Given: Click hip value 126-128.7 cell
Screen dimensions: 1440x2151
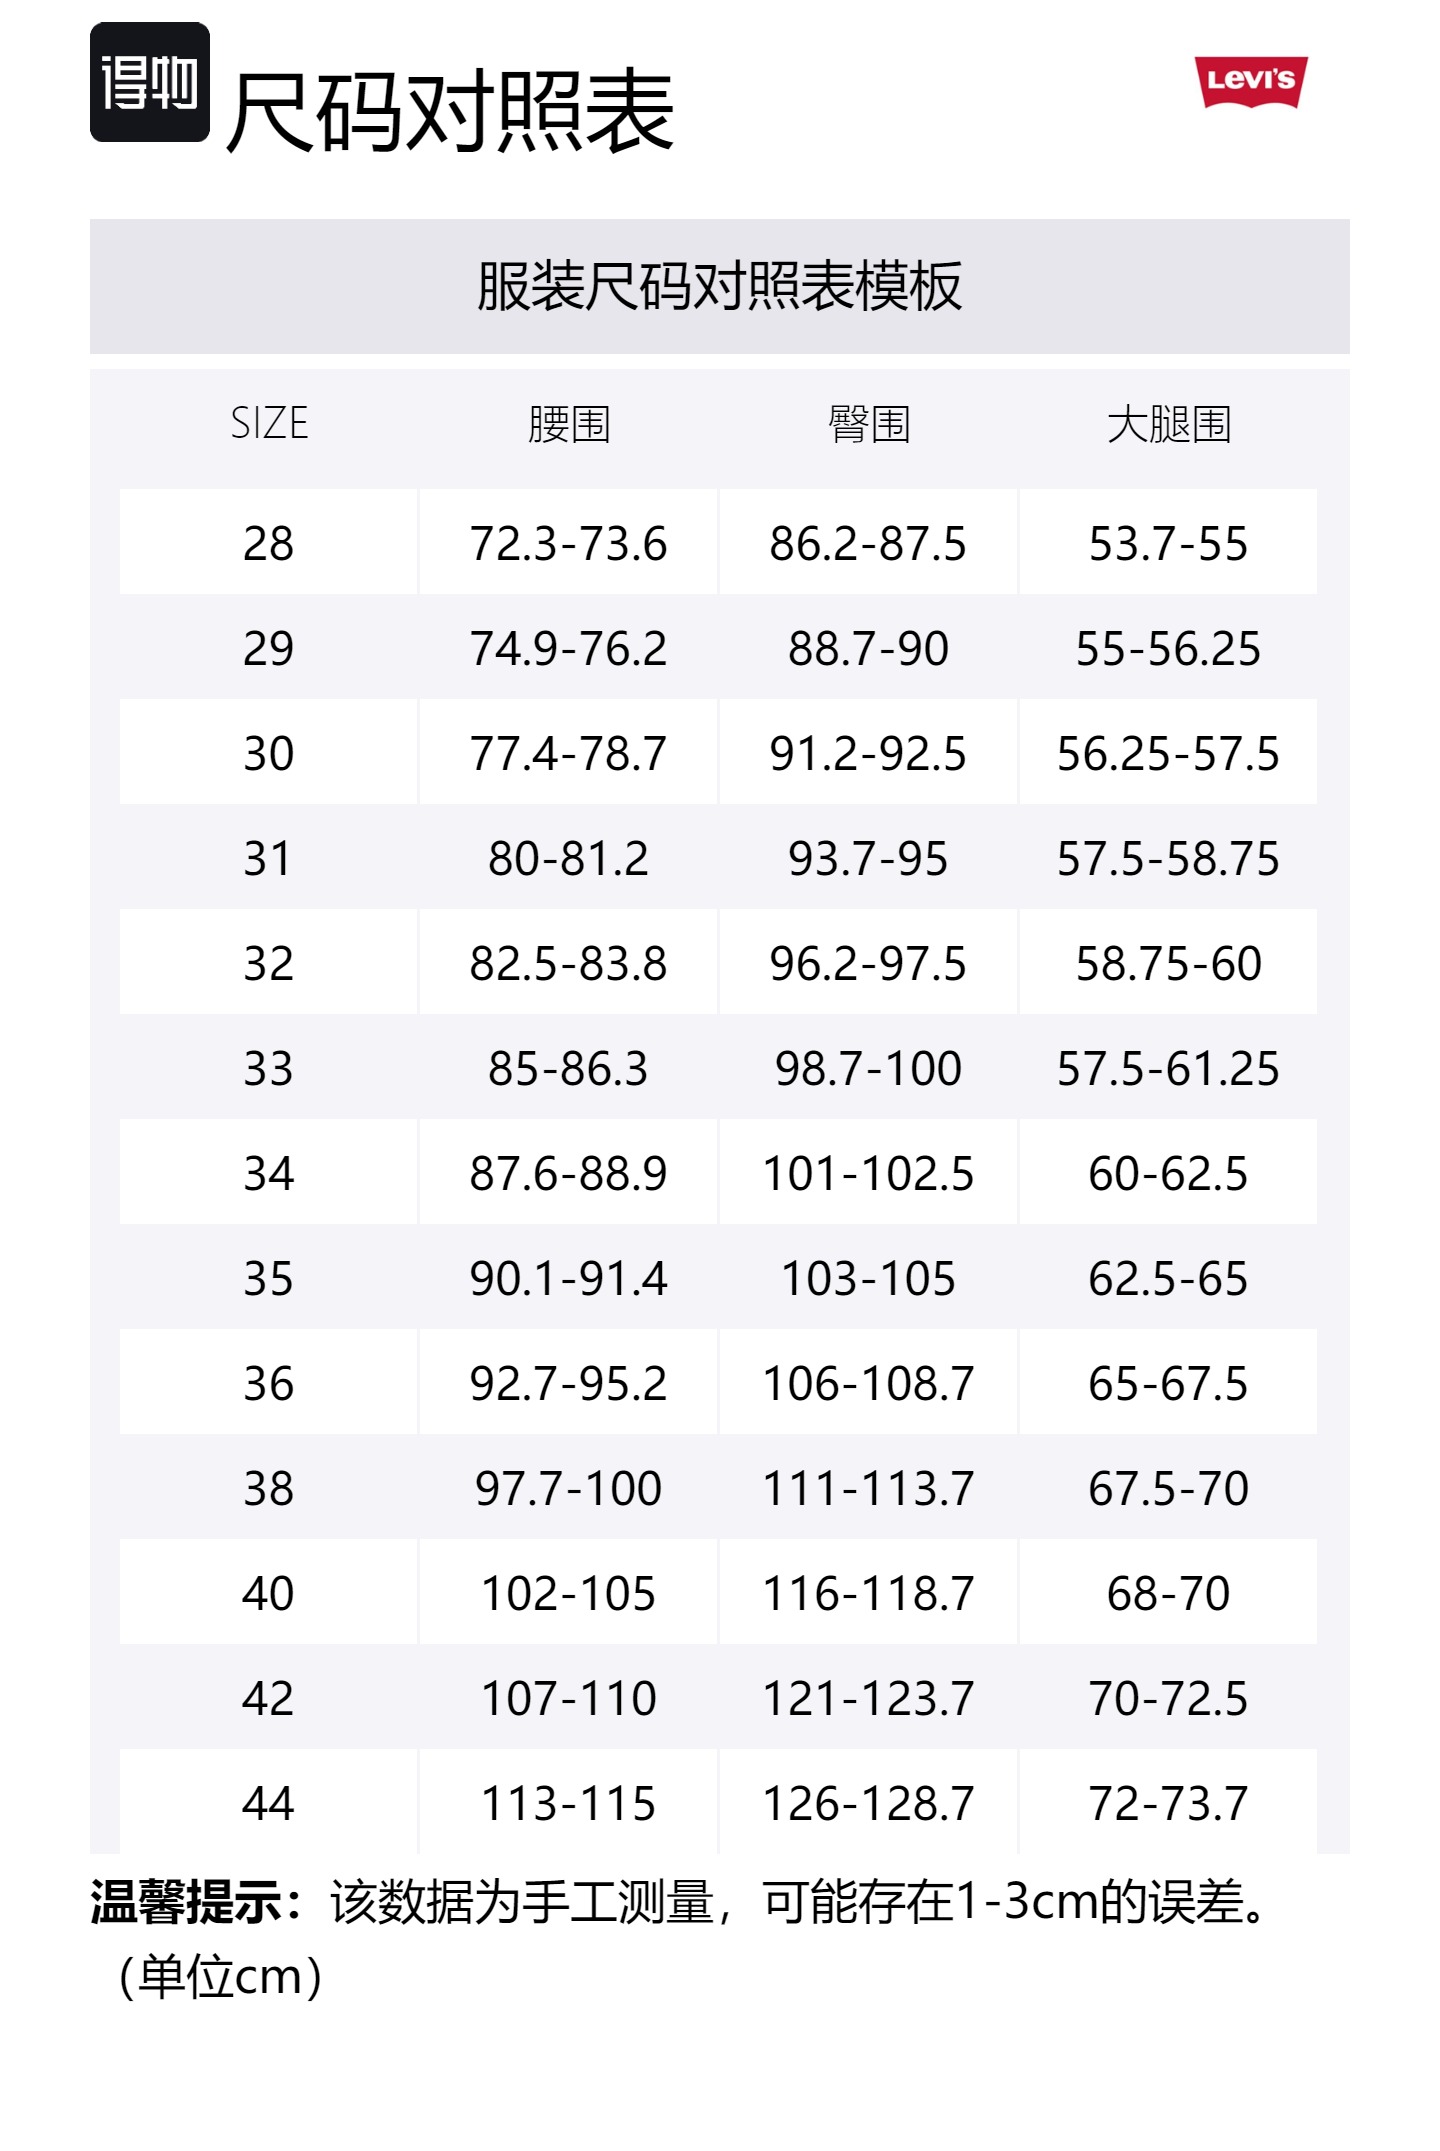Looking at the screenshot, I should click(x=868, y=1804).
